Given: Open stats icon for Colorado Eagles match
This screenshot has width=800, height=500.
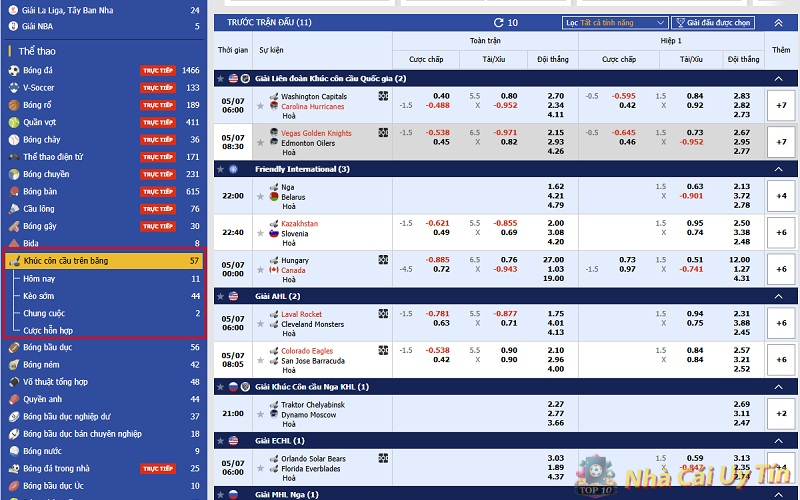Looking at the screenshot, I should 383,351.
